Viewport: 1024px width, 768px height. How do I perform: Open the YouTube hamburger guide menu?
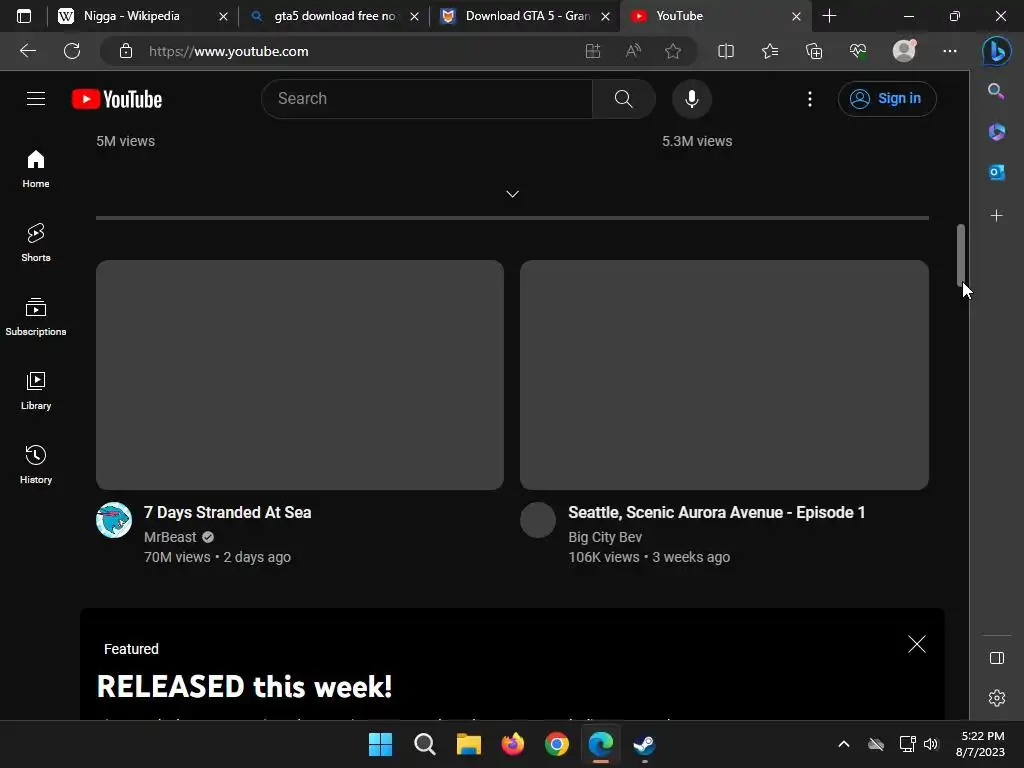coord(36,99)
